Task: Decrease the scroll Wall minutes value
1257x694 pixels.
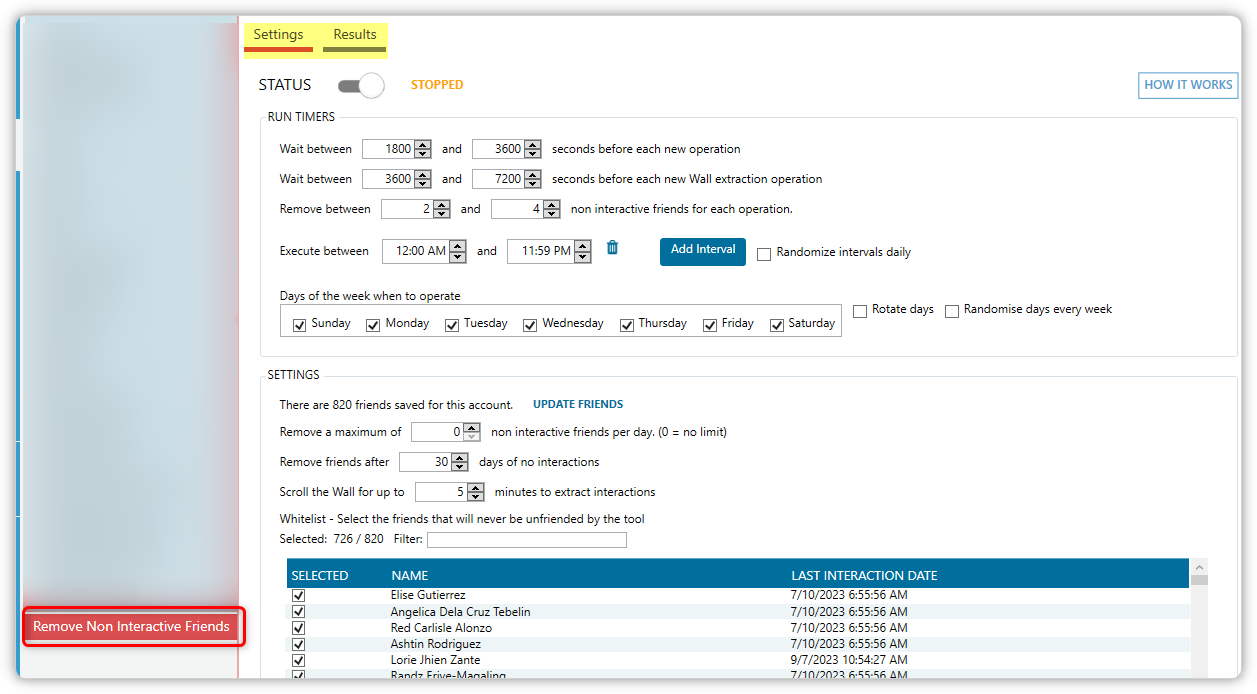Action: (476, 497)
